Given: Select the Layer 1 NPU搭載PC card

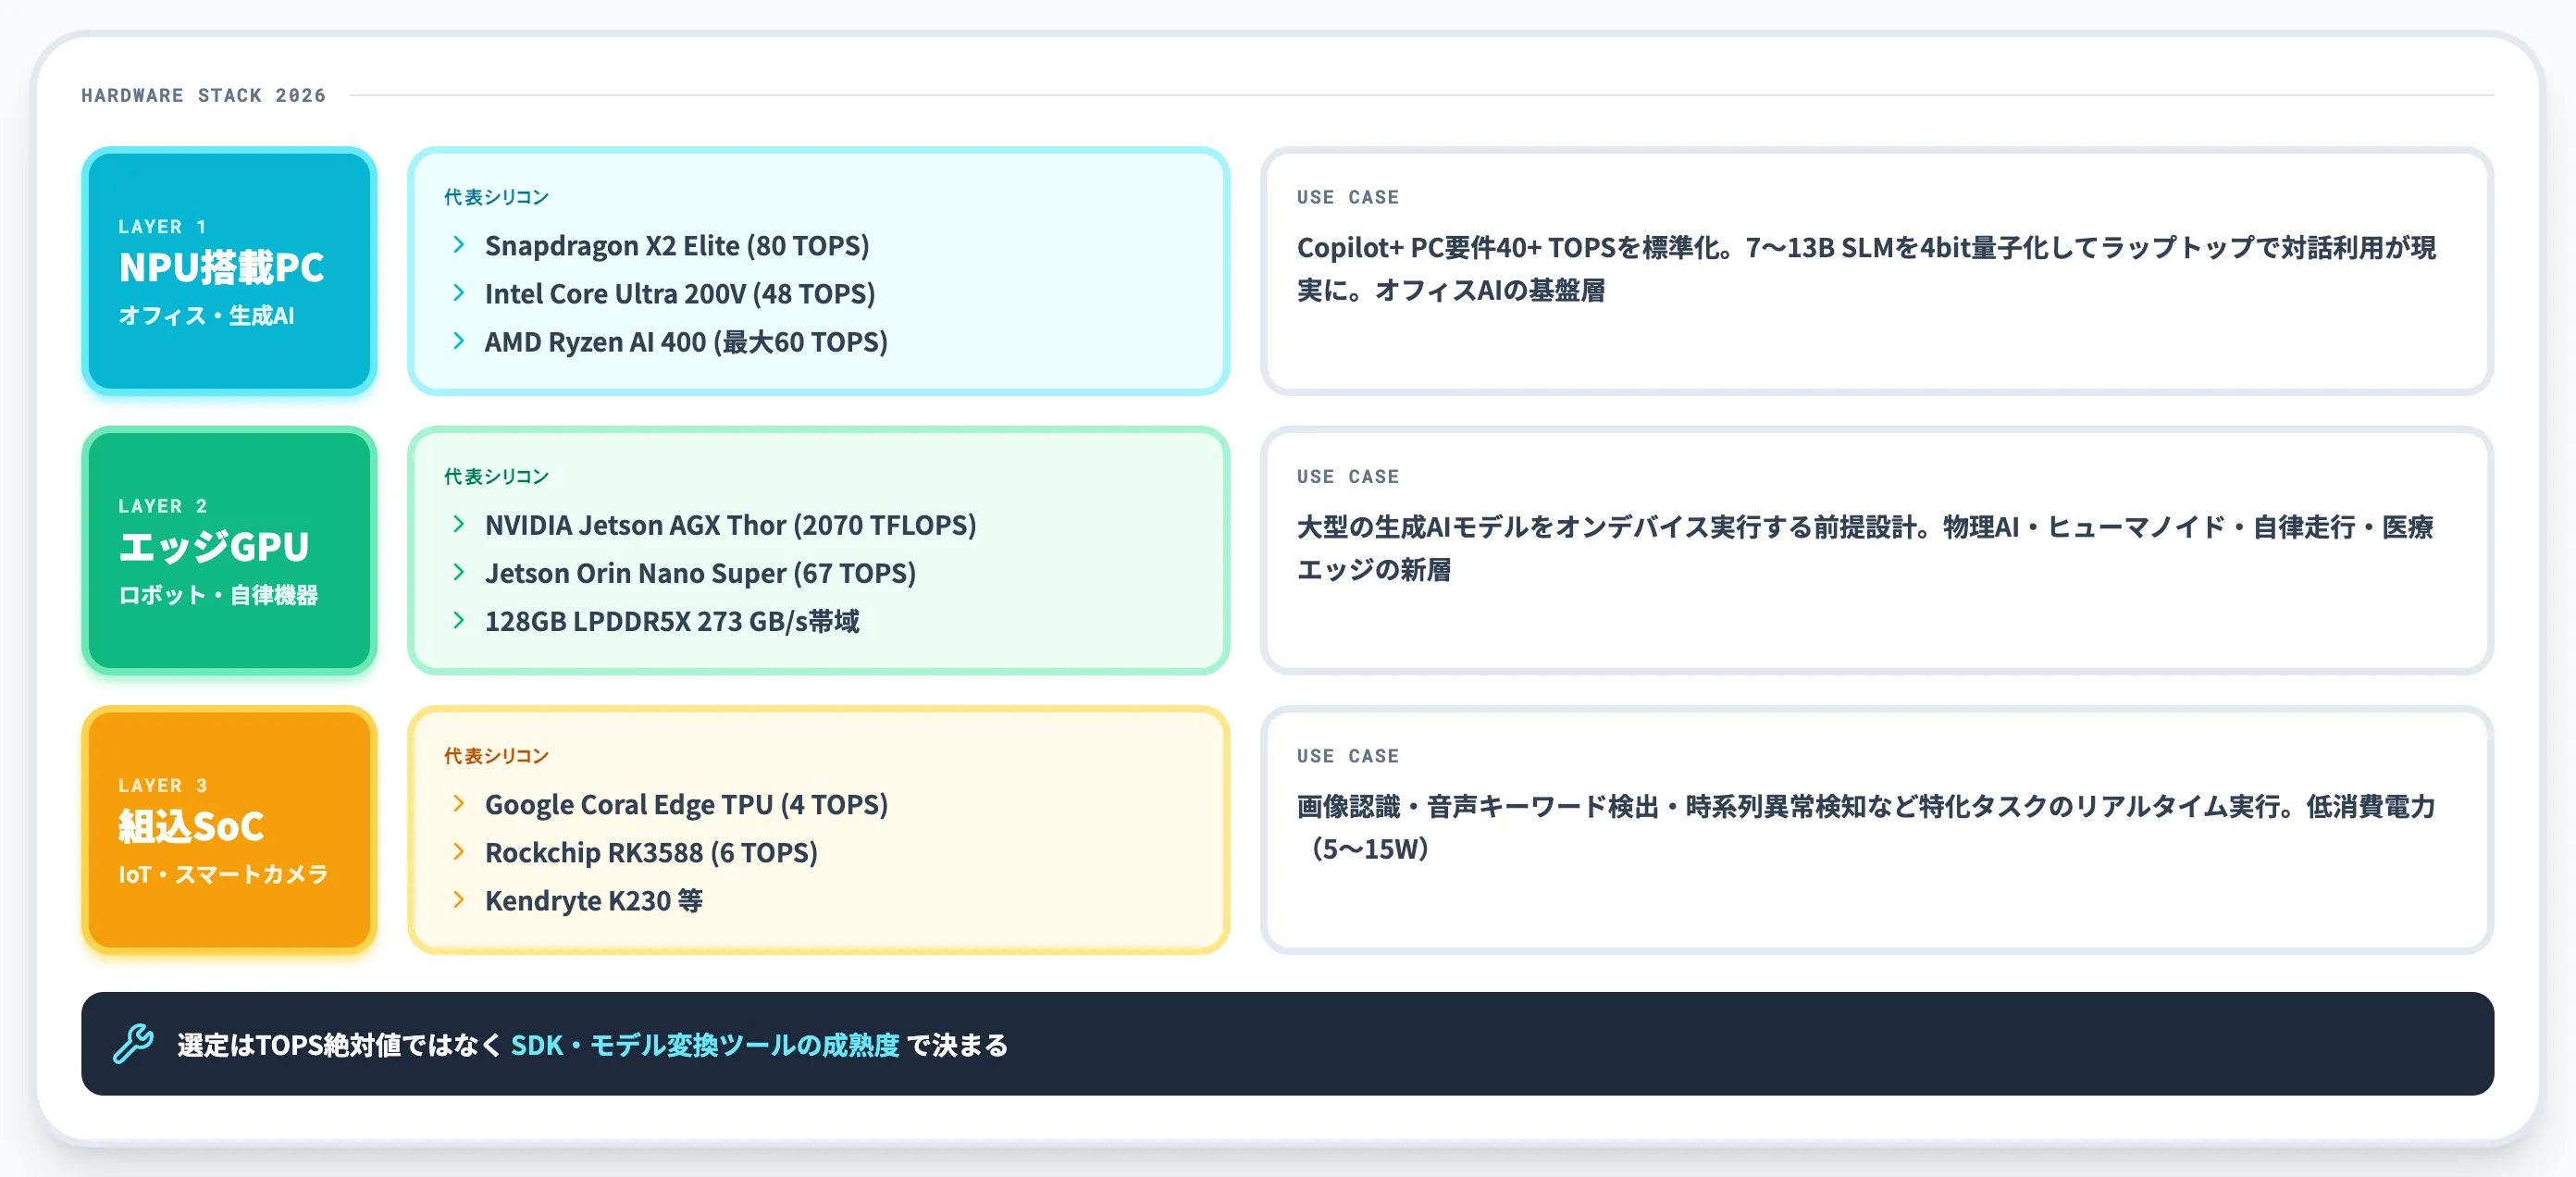Looking at the screenshot, I should [x=229, y=271].
